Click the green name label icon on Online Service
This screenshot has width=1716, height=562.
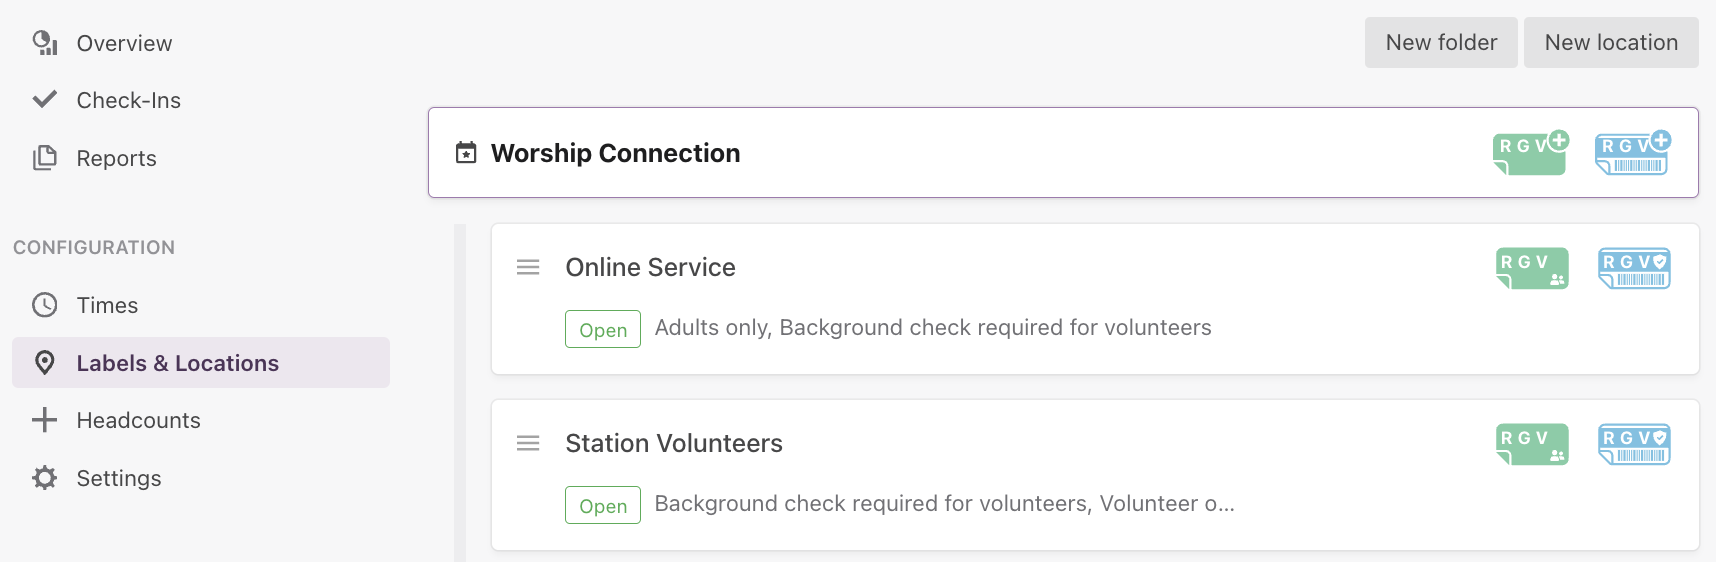pyautogui.click(x=1532, y=268)
